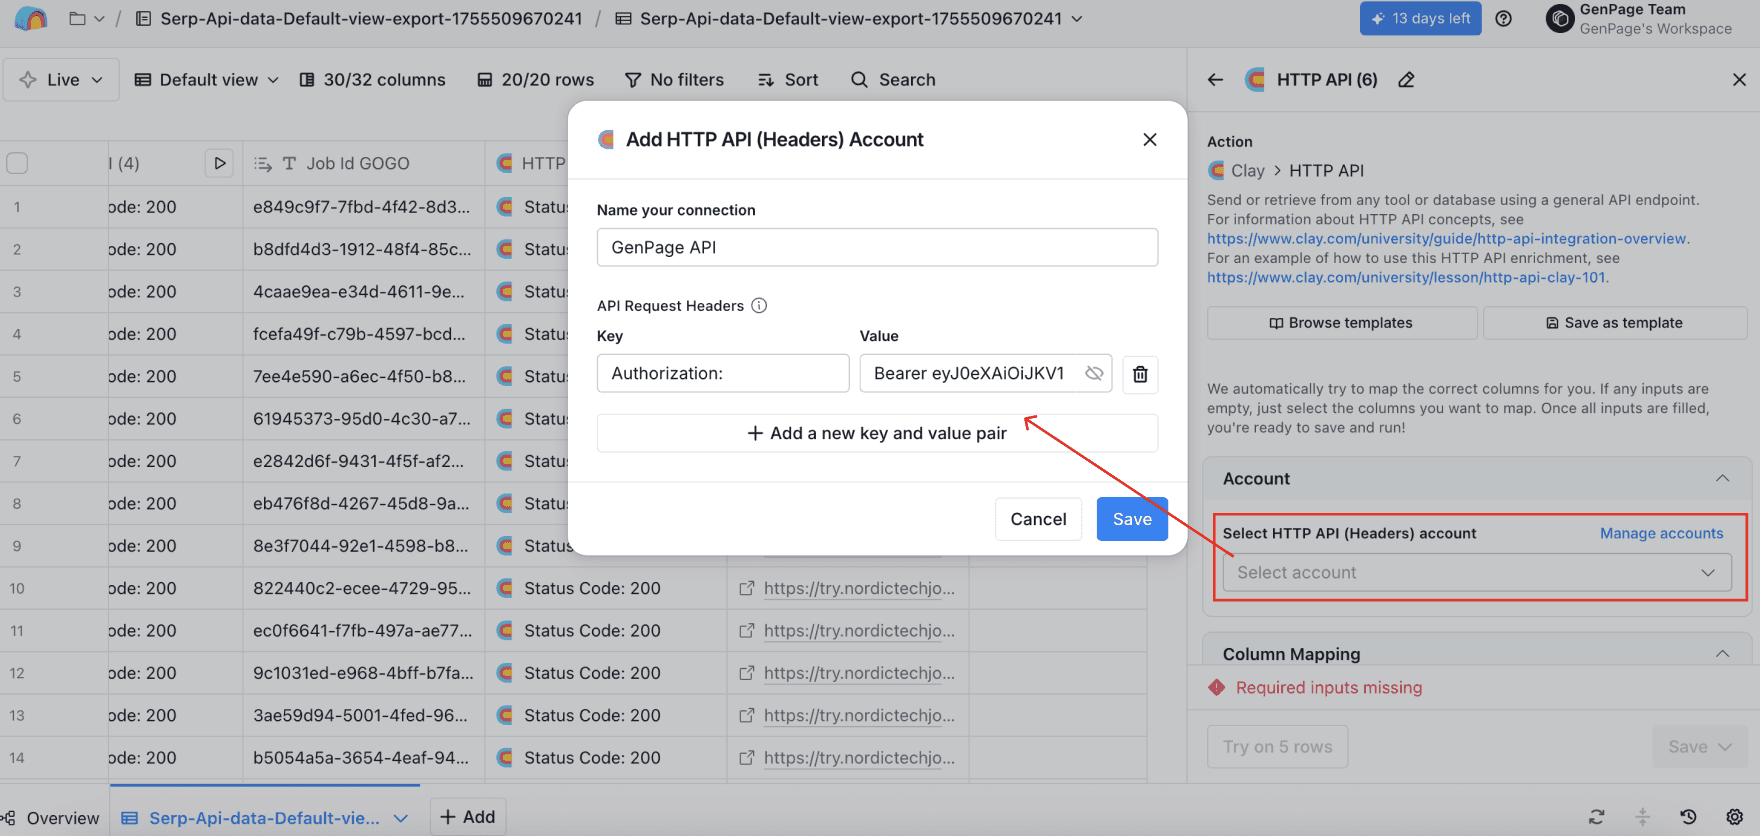Click Manage accounts link

[x=1661, y=533]
